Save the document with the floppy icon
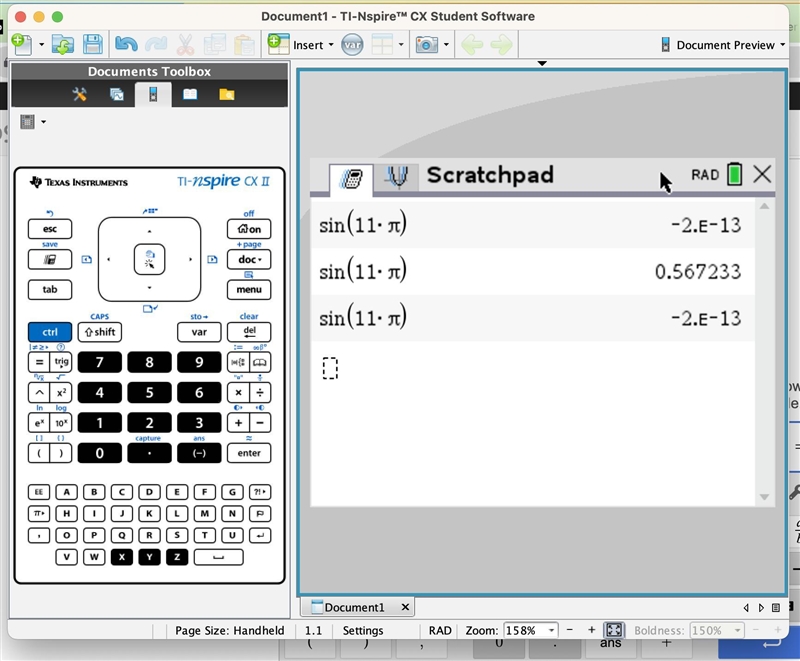The width and height of the screenshot is (800, 661). click(x=92, y=45)
